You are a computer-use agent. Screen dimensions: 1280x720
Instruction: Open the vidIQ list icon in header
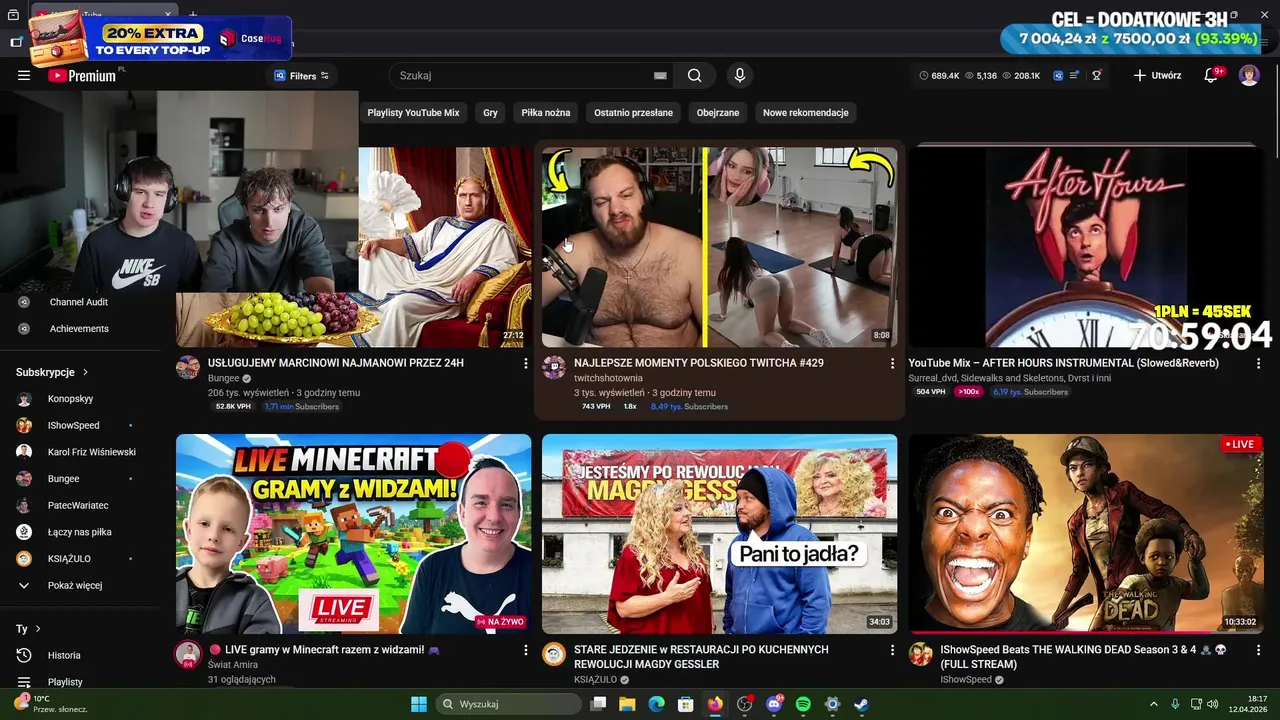(1074, 75)
